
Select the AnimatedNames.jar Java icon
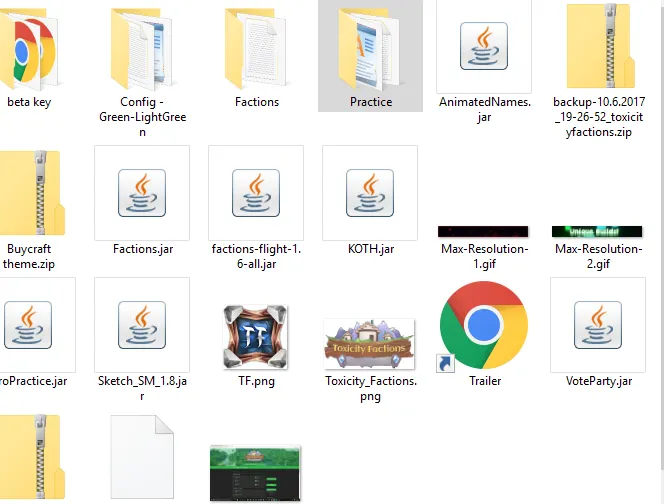point(484,46)
